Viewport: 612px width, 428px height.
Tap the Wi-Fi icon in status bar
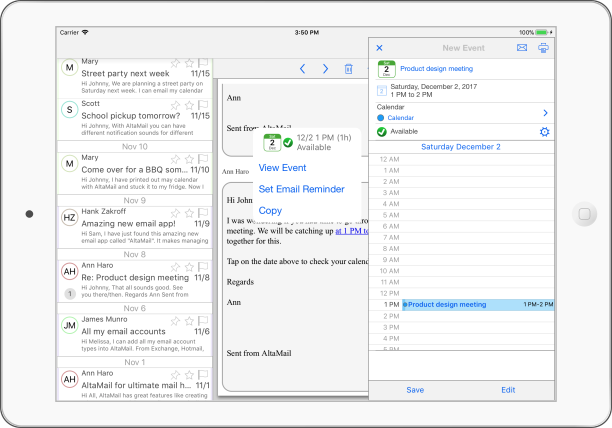pos(85,32)
